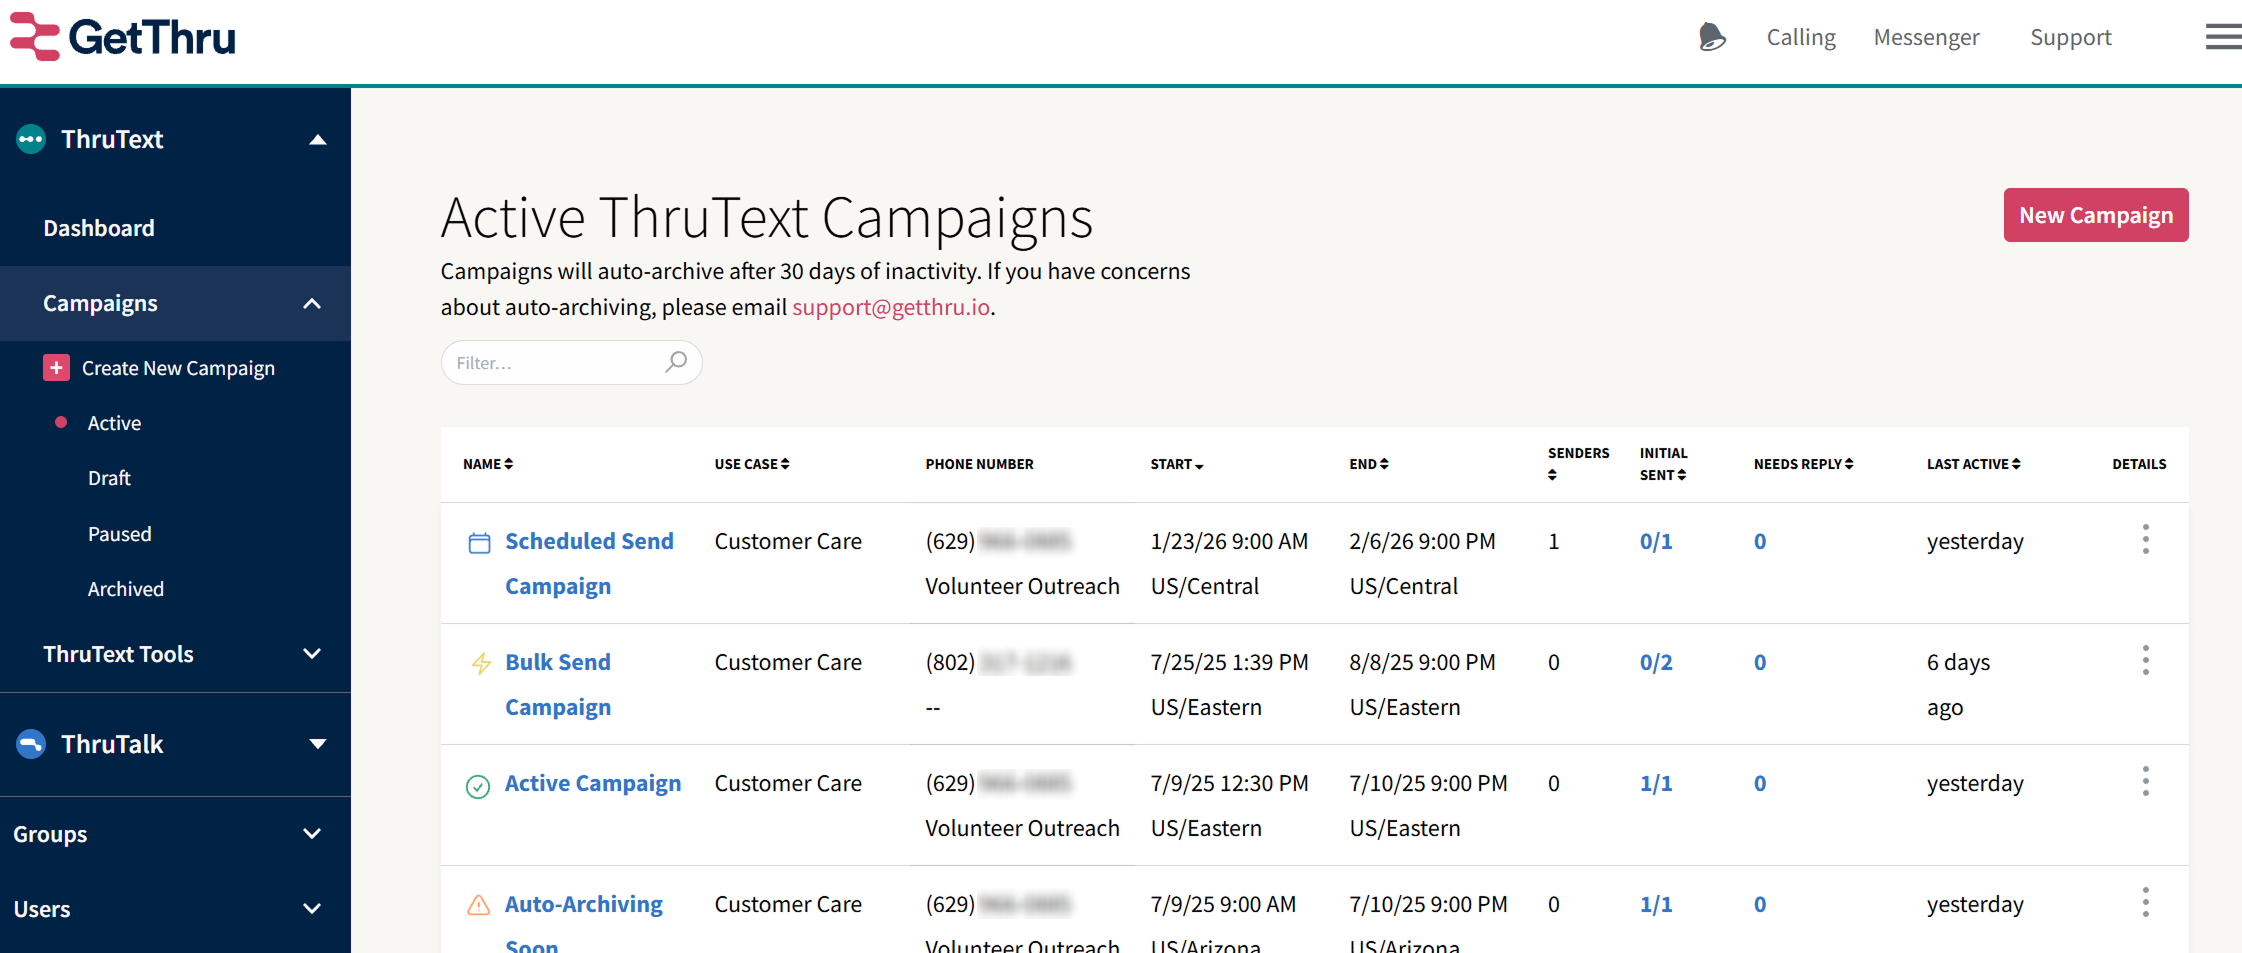Click the ThruText product icon

31,139
